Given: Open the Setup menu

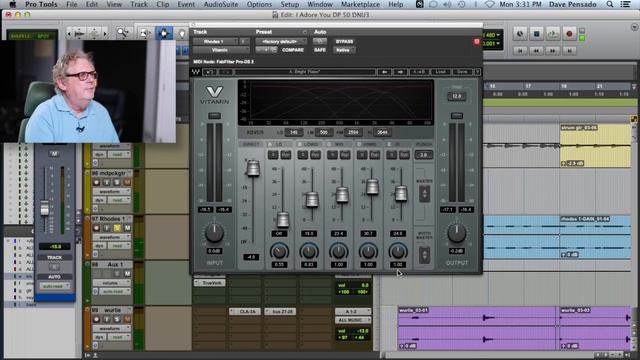Looking at the screenshot, I should (289, 4).
